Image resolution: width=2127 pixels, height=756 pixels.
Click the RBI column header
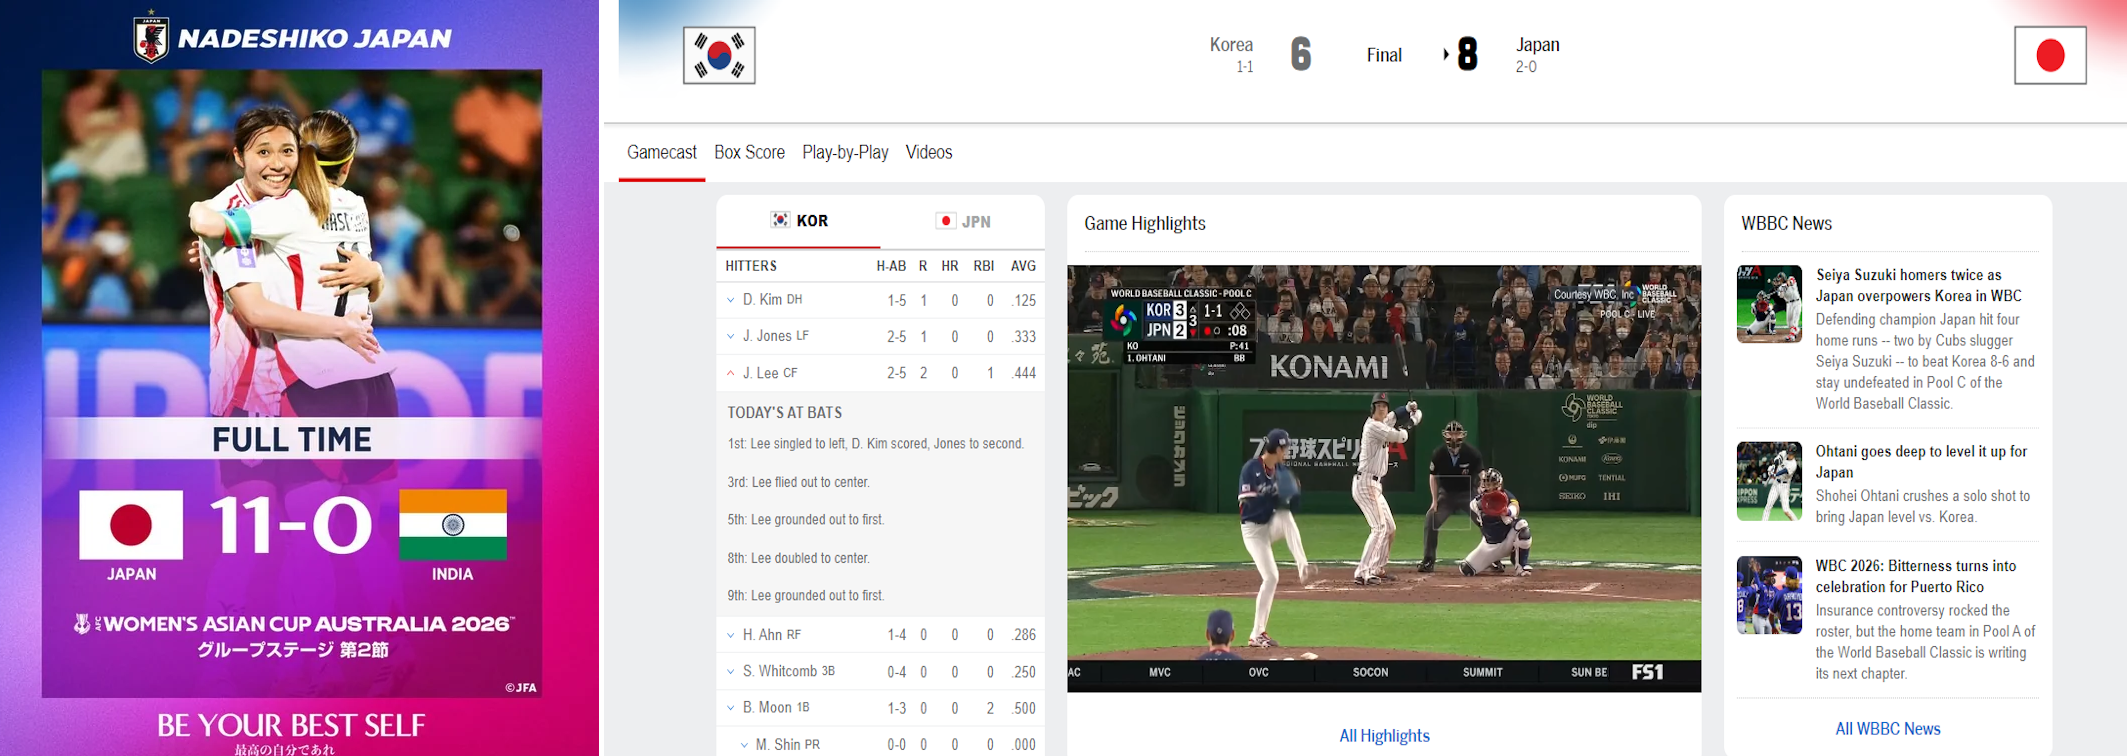click(x=984, y=266)
